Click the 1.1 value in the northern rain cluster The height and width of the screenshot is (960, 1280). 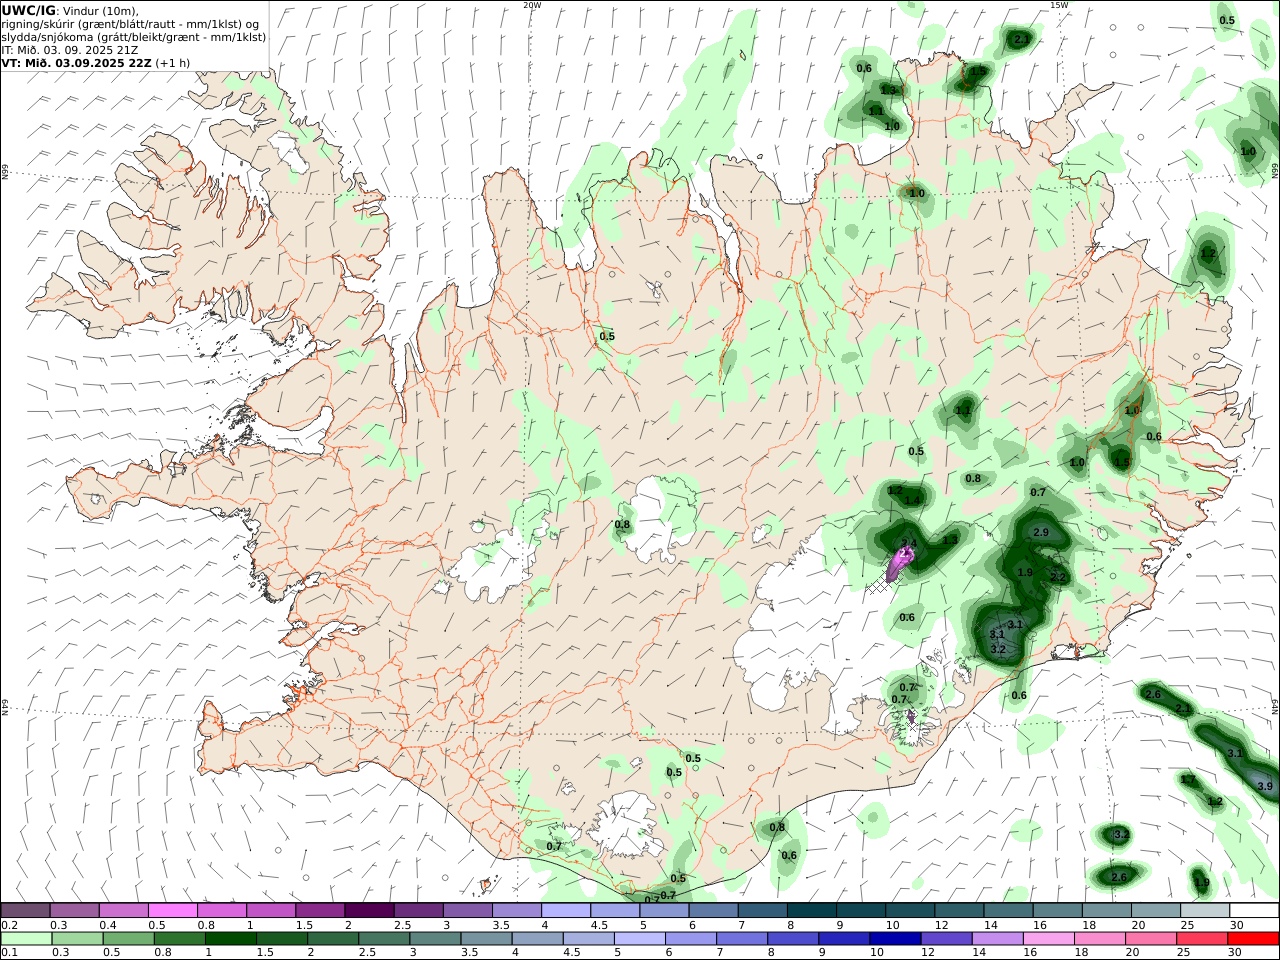tap(876, 111)
